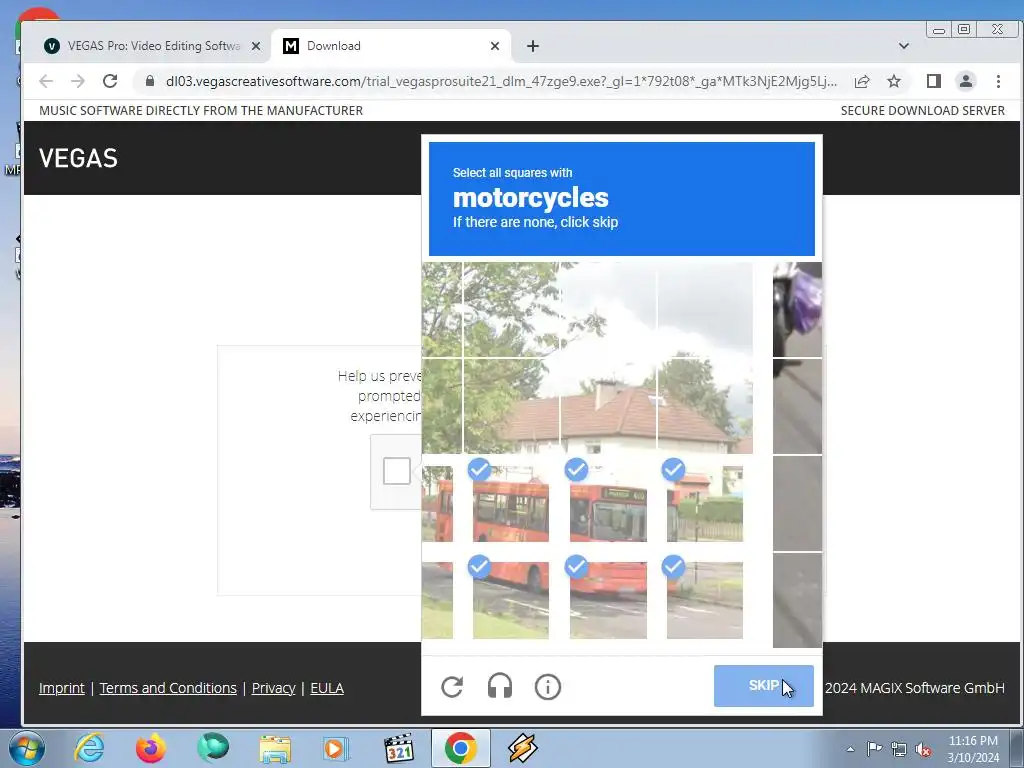Open the EULA link
This screenshot has height=768, width=1024.
click(327, 688)
